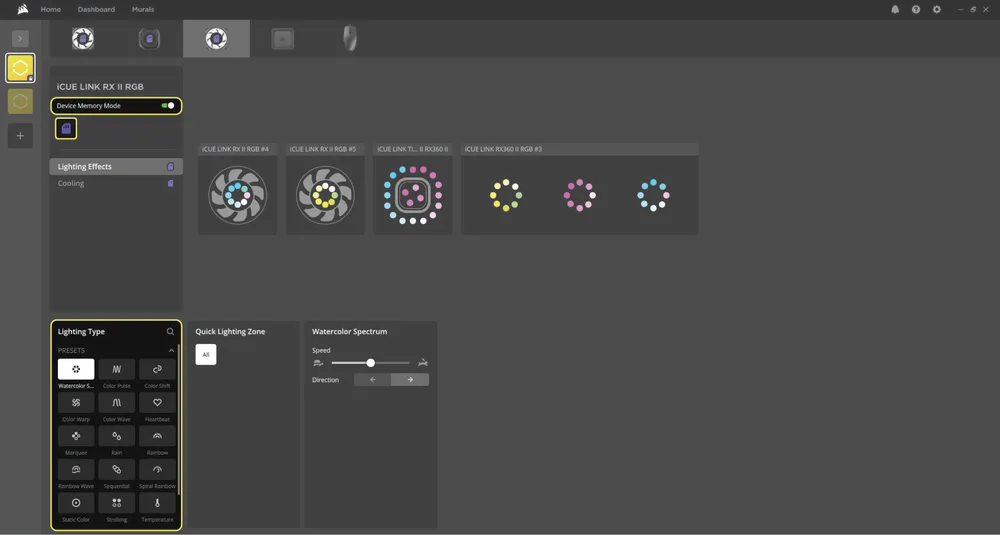Viewport: 1000px width, 535px height.
Task: Open the help question mark icon
Action: click(x=916, y=10)
